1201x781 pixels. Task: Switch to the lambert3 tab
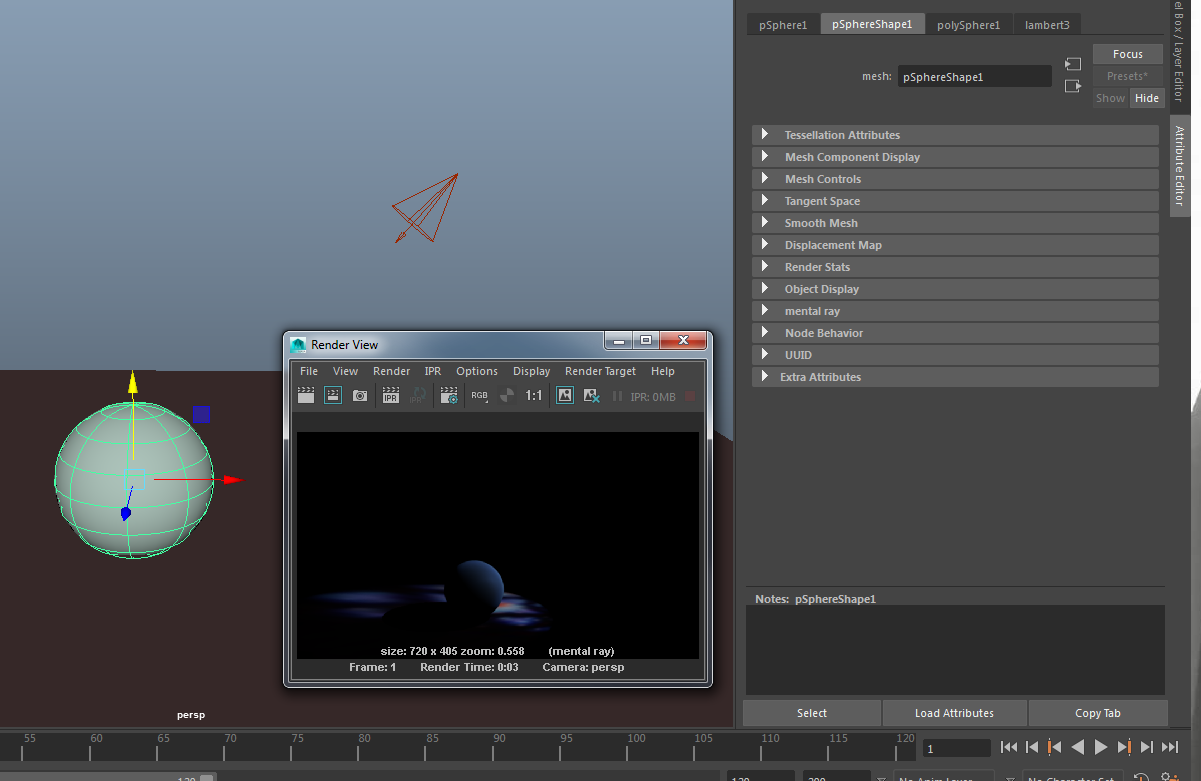(x=1047, y=25)
